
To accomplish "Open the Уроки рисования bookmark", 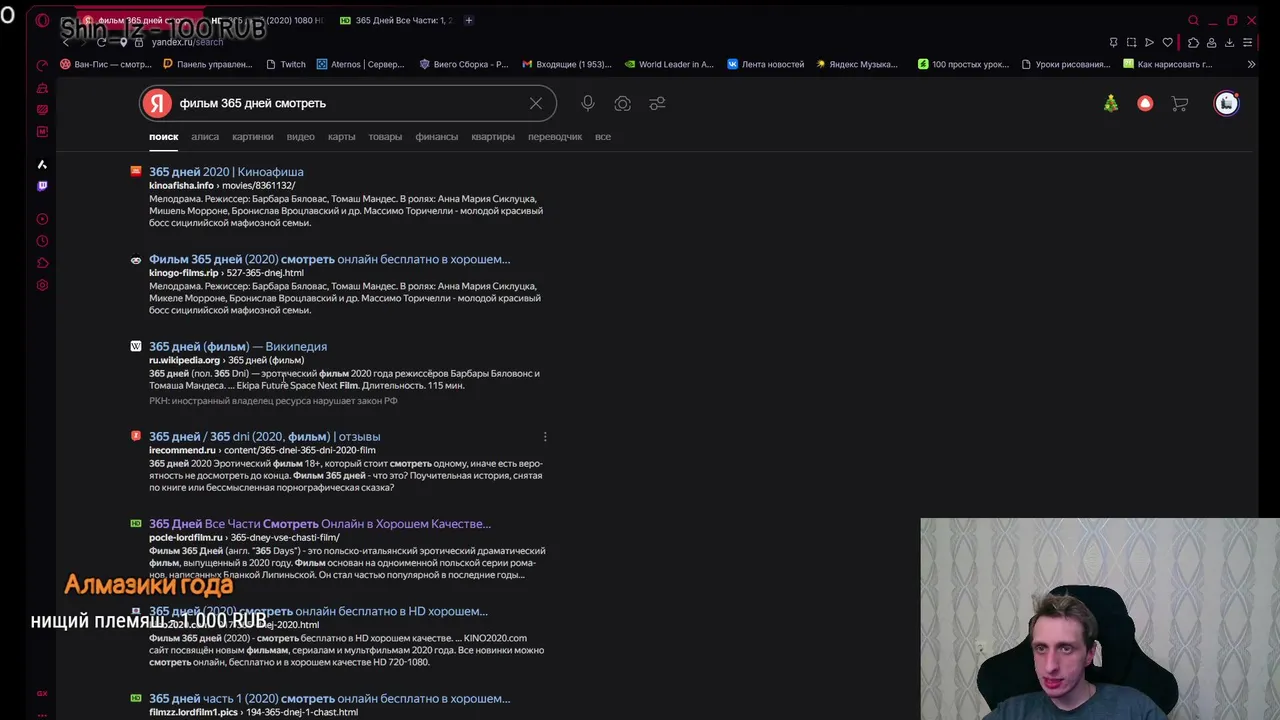I will click(x=1066, y=64).
